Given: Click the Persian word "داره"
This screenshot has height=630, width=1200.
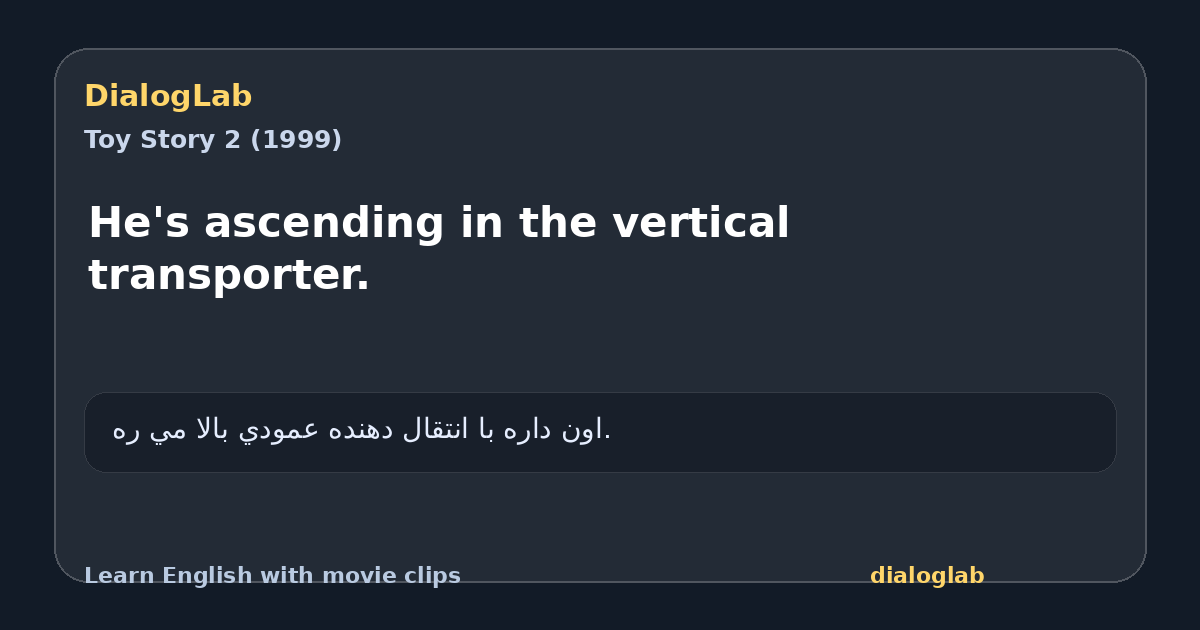Looking at the screenshot, I should click(529, 430).
